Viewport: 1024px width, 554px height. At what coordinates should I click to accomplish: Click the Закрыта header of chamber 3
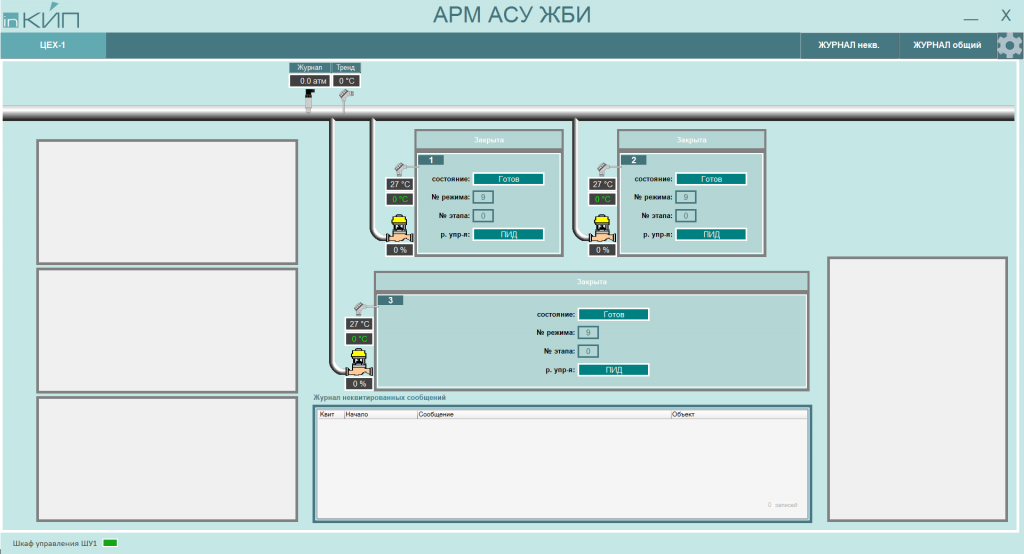tap(592, 282)
